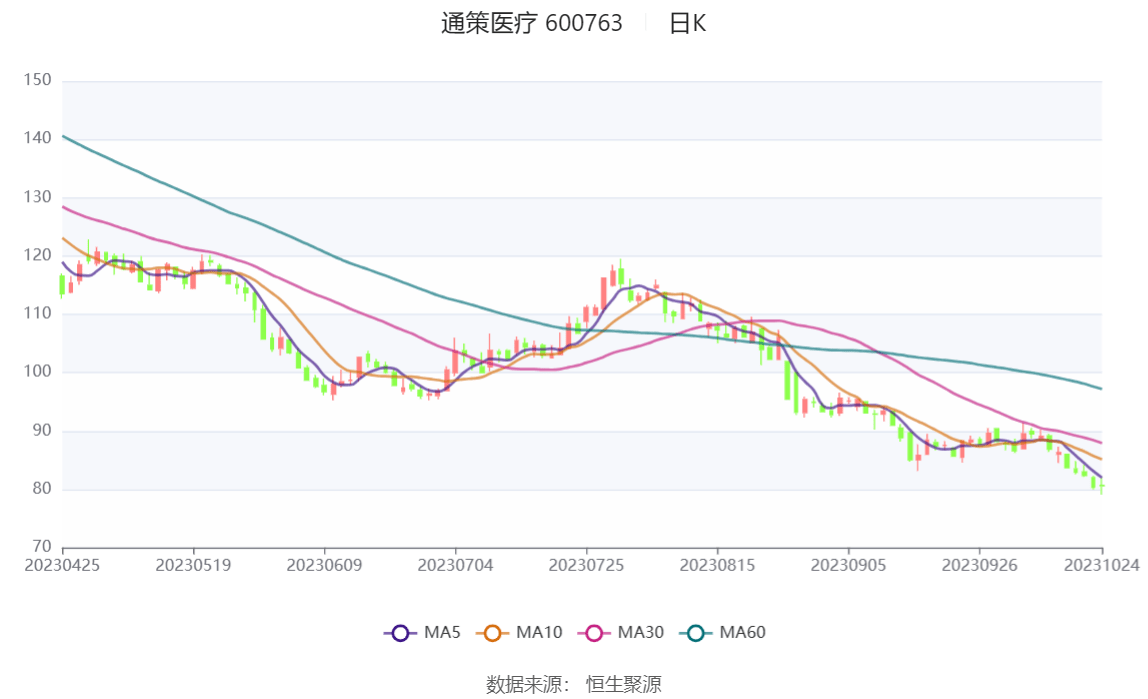Click the 100 price label on the y-axis

point(36,372)
